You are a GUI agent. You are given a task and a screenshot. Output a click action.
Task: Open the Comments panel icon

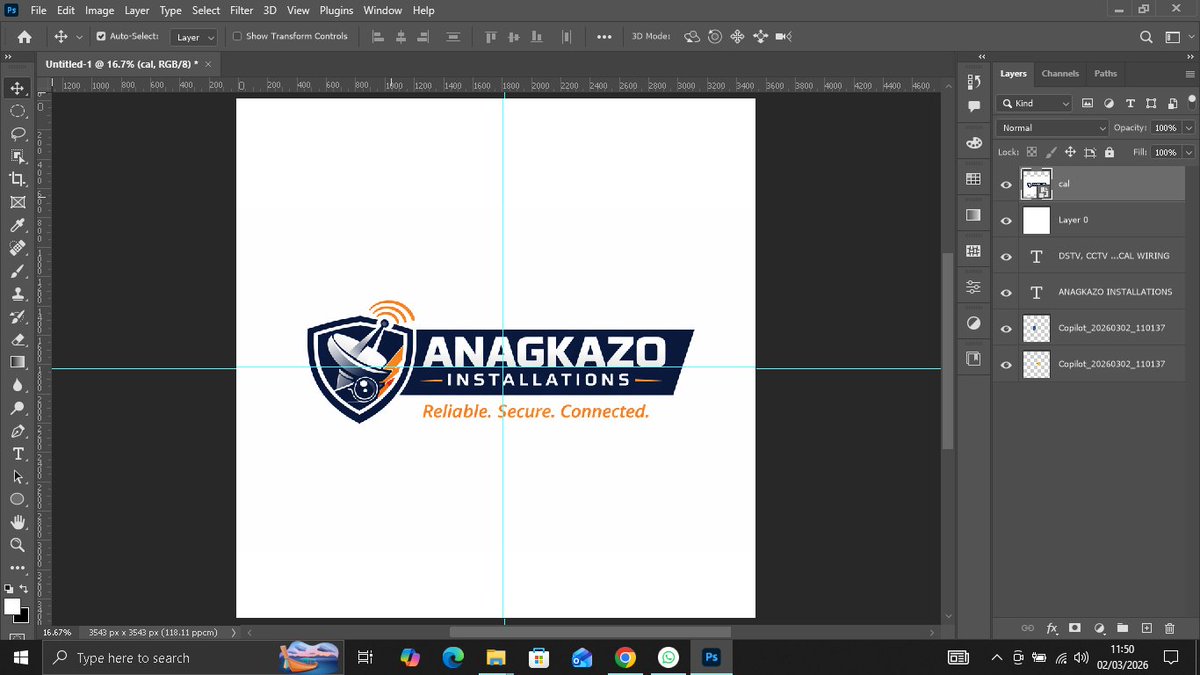(973, 106)
